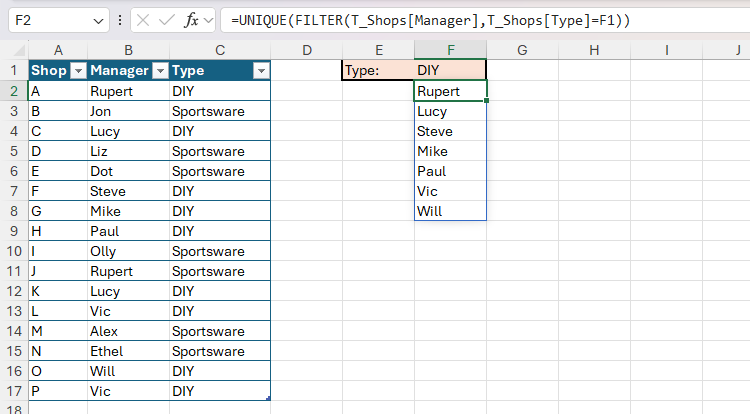The image size is (750, 414).
Task: Click into the UNIQUE FILTER formula bar
Action: tap(485, 21)
